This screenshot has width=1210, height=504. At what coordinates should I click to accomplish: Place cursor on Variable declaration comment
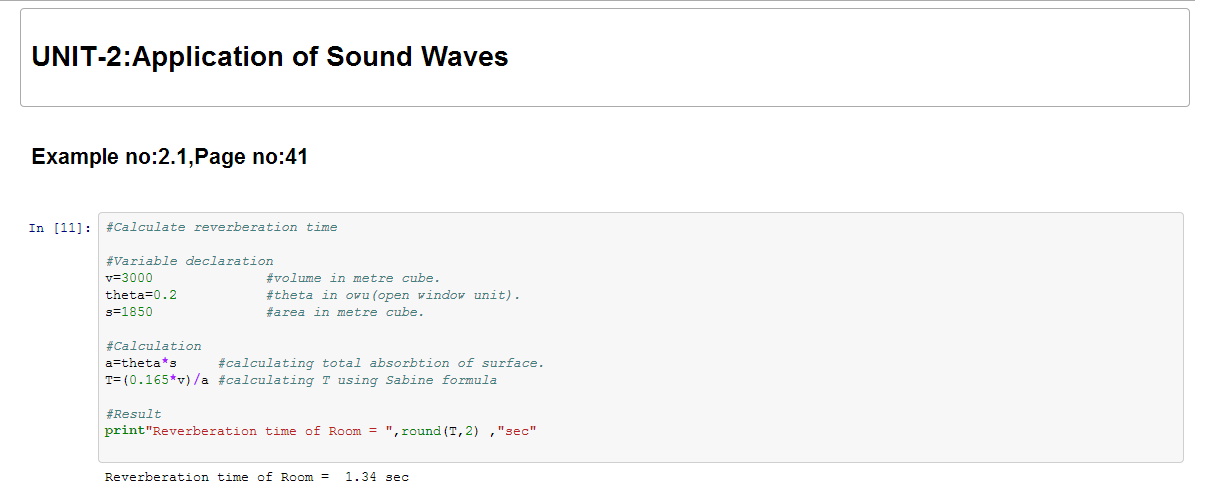coord(189,261)
